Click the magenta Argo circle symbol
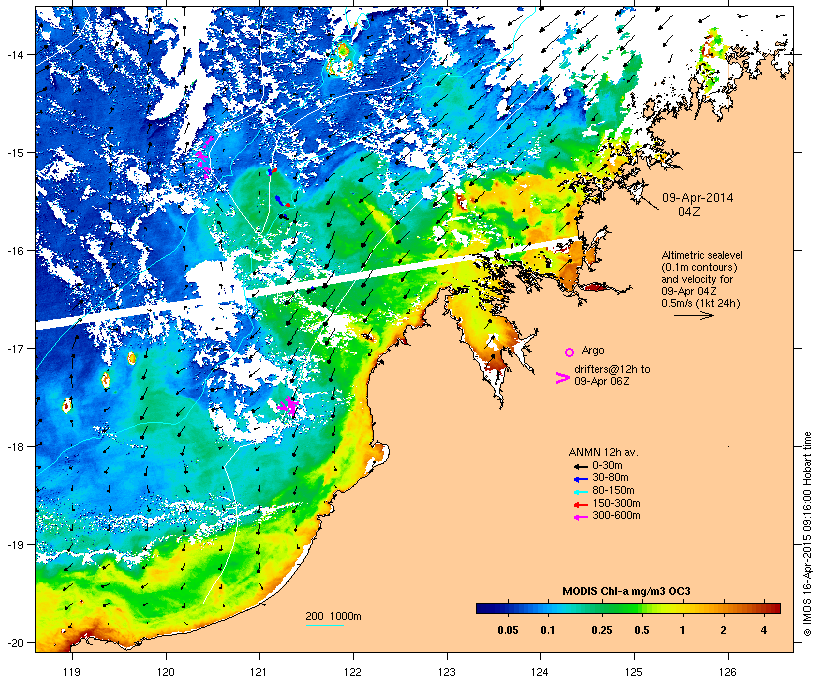The height and width of the screenshot is (680, 820). pos(569,352)
